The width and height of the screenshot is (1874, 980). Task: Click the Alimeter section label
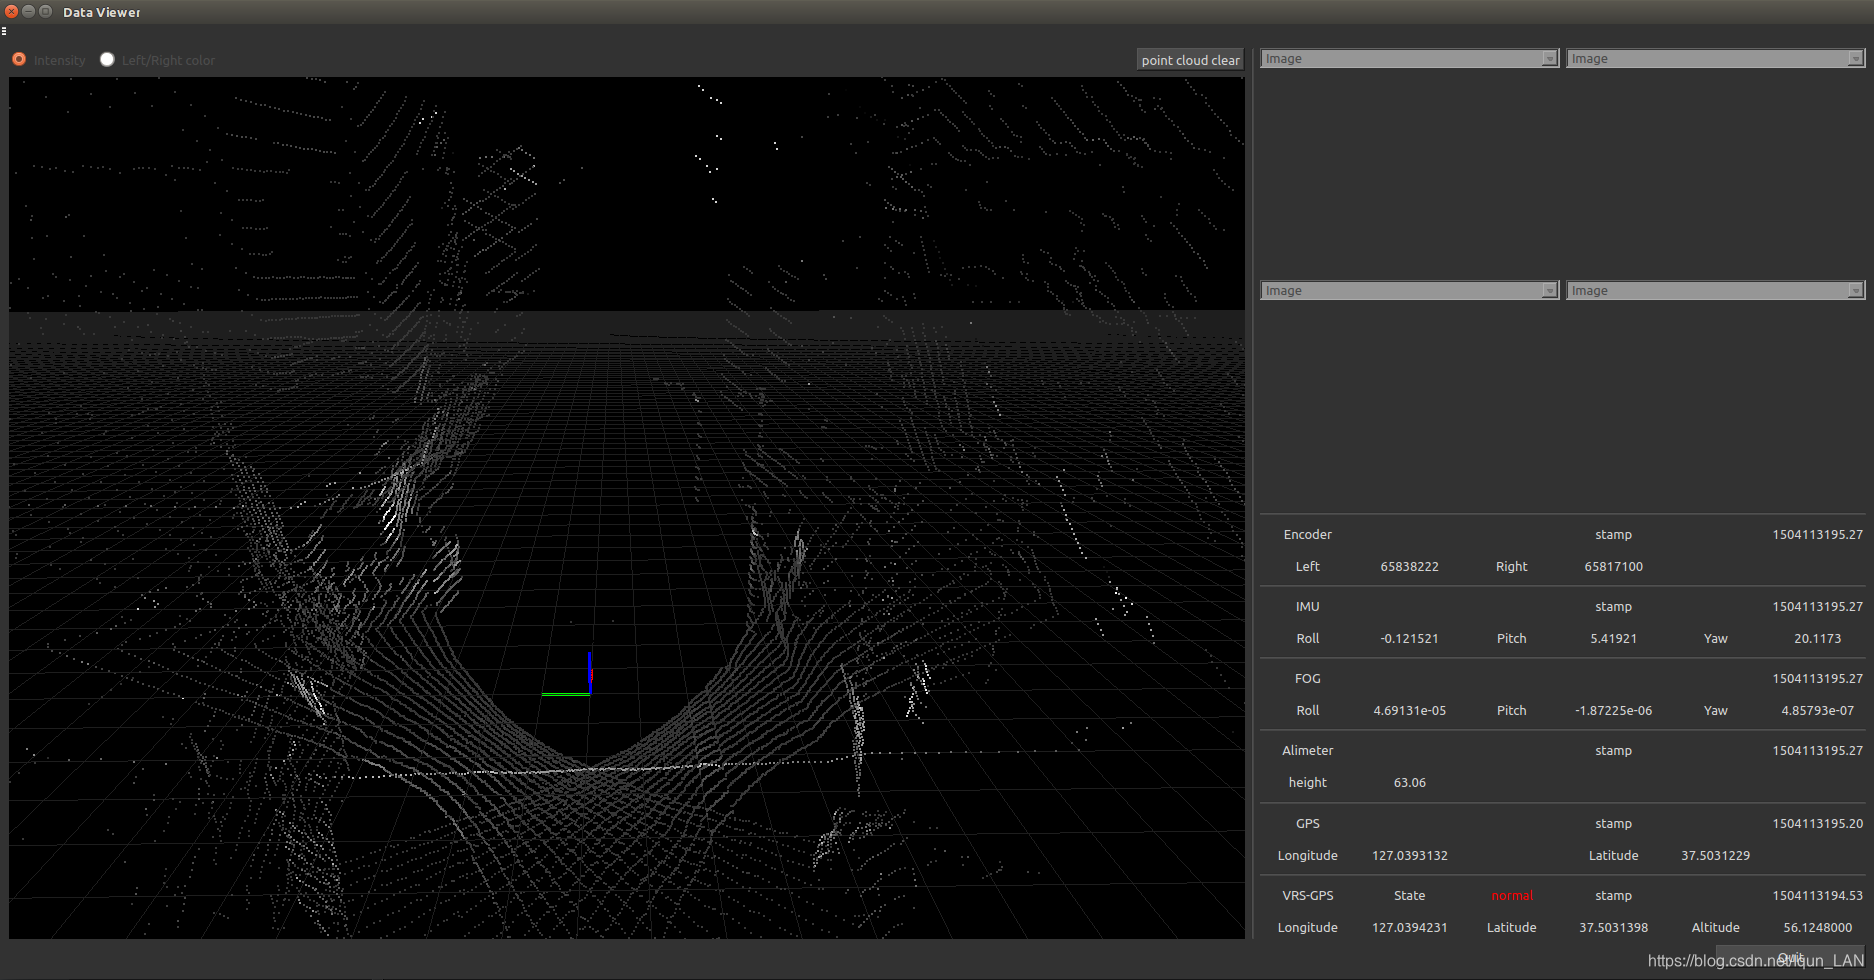1307,751
